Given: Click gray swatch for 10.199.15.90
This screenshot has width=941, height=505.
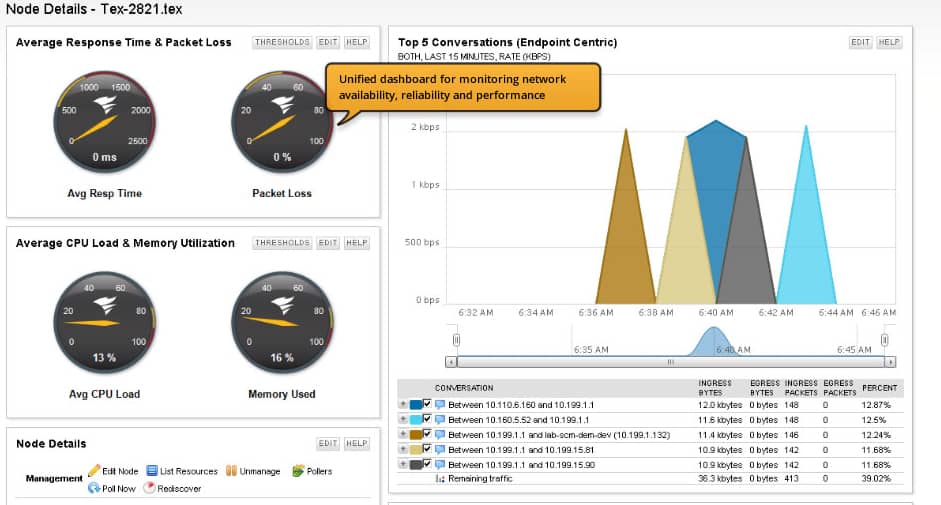Looking at the screenshot, I should [416, 465].
